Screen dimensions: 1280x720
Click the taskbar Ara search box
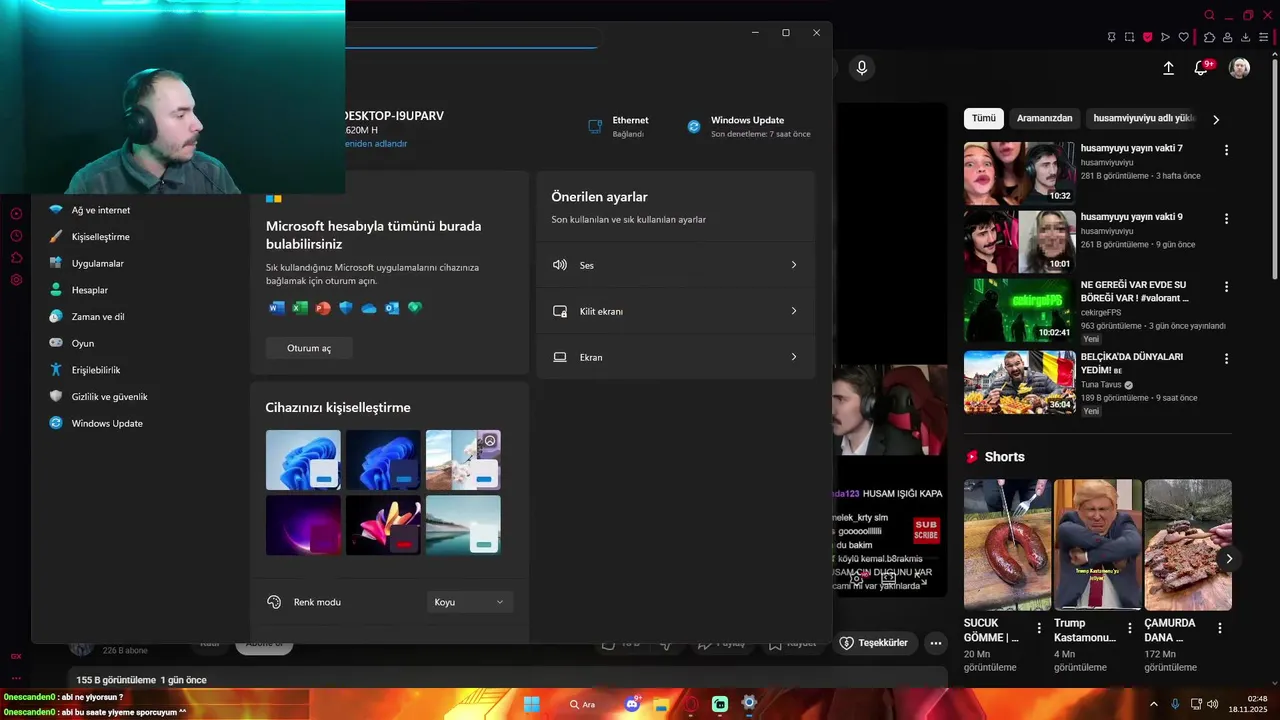tap(582, 705)
